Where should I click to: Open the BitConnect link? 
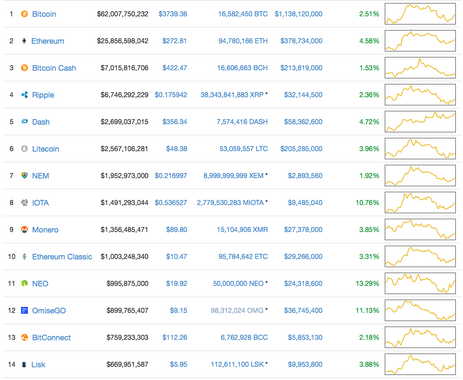pyautogui.click(x=51, y=338)
